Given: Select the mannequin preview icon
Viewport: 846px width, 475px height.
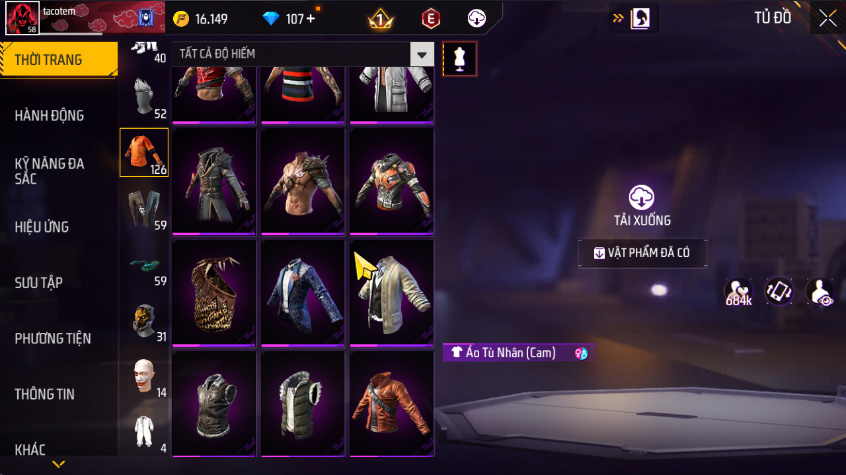Looking at the screenshot, I should coord(459,58).
